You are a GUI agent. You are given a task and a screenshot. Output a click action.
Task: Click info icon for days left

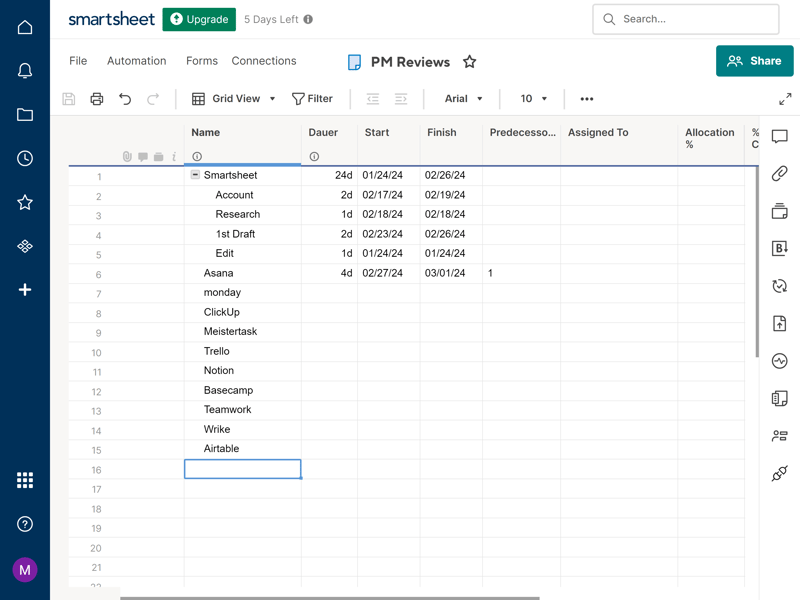coord(308,19)
